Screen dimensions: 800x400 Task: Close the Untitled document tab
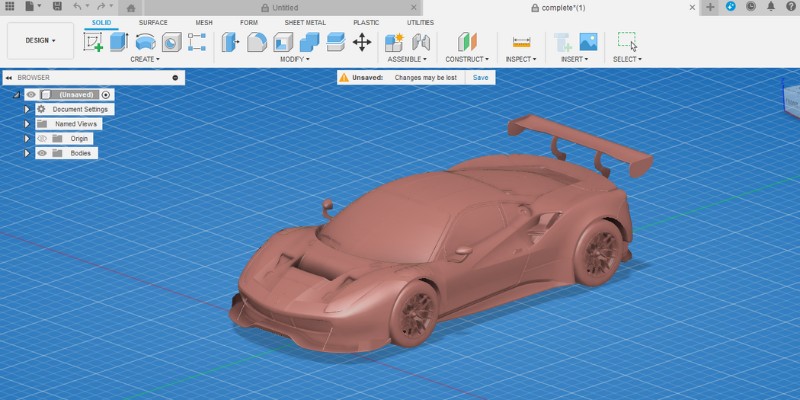pyautogui.click(x=414, y=8)
